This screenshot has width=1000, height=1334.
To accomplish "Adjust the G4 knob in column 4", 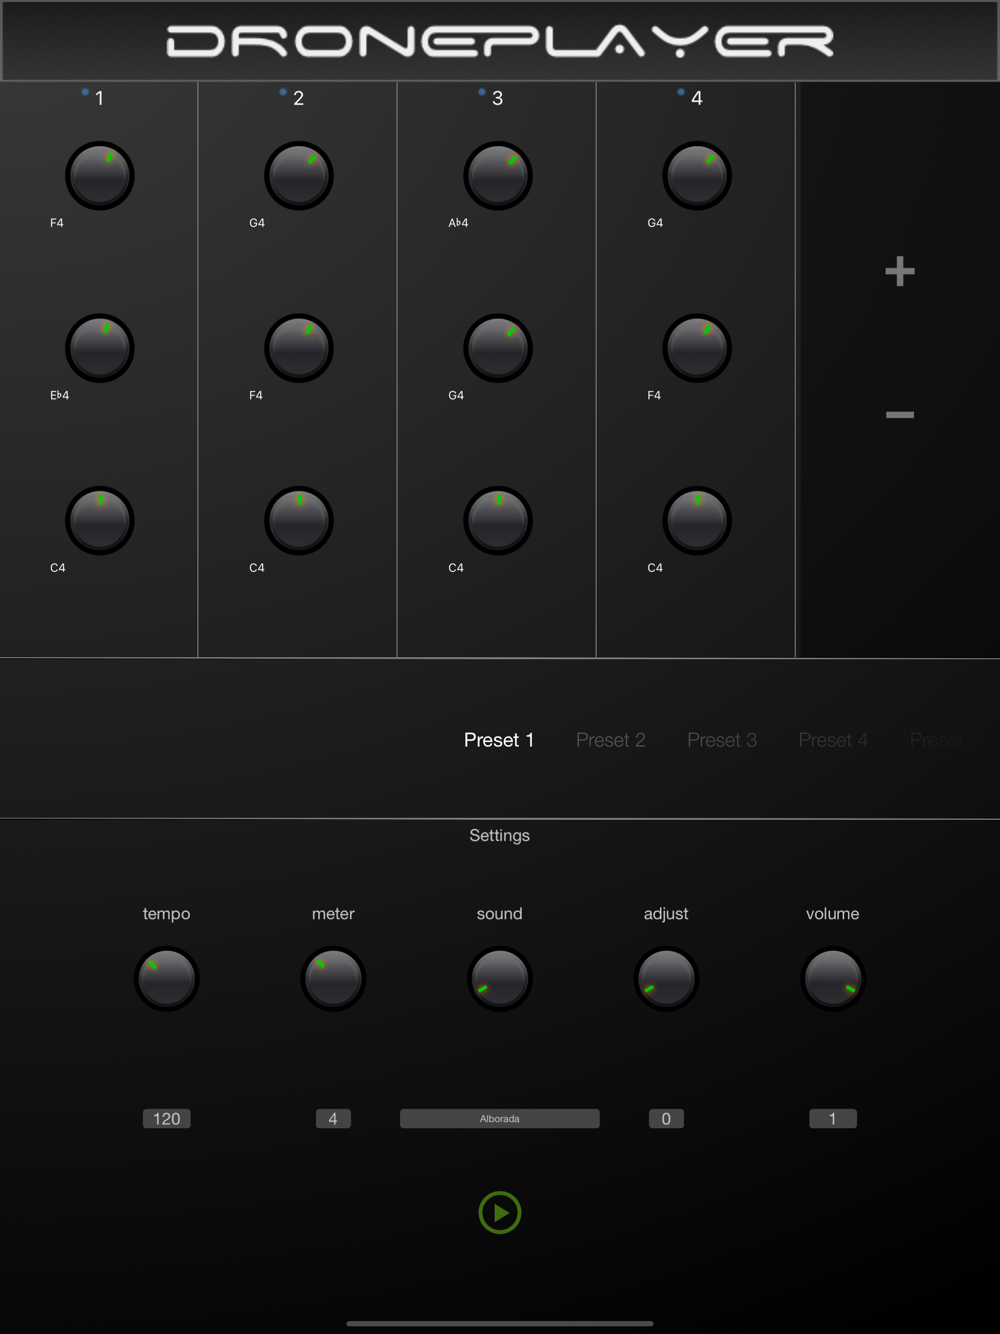I will (x=697, y=176).
